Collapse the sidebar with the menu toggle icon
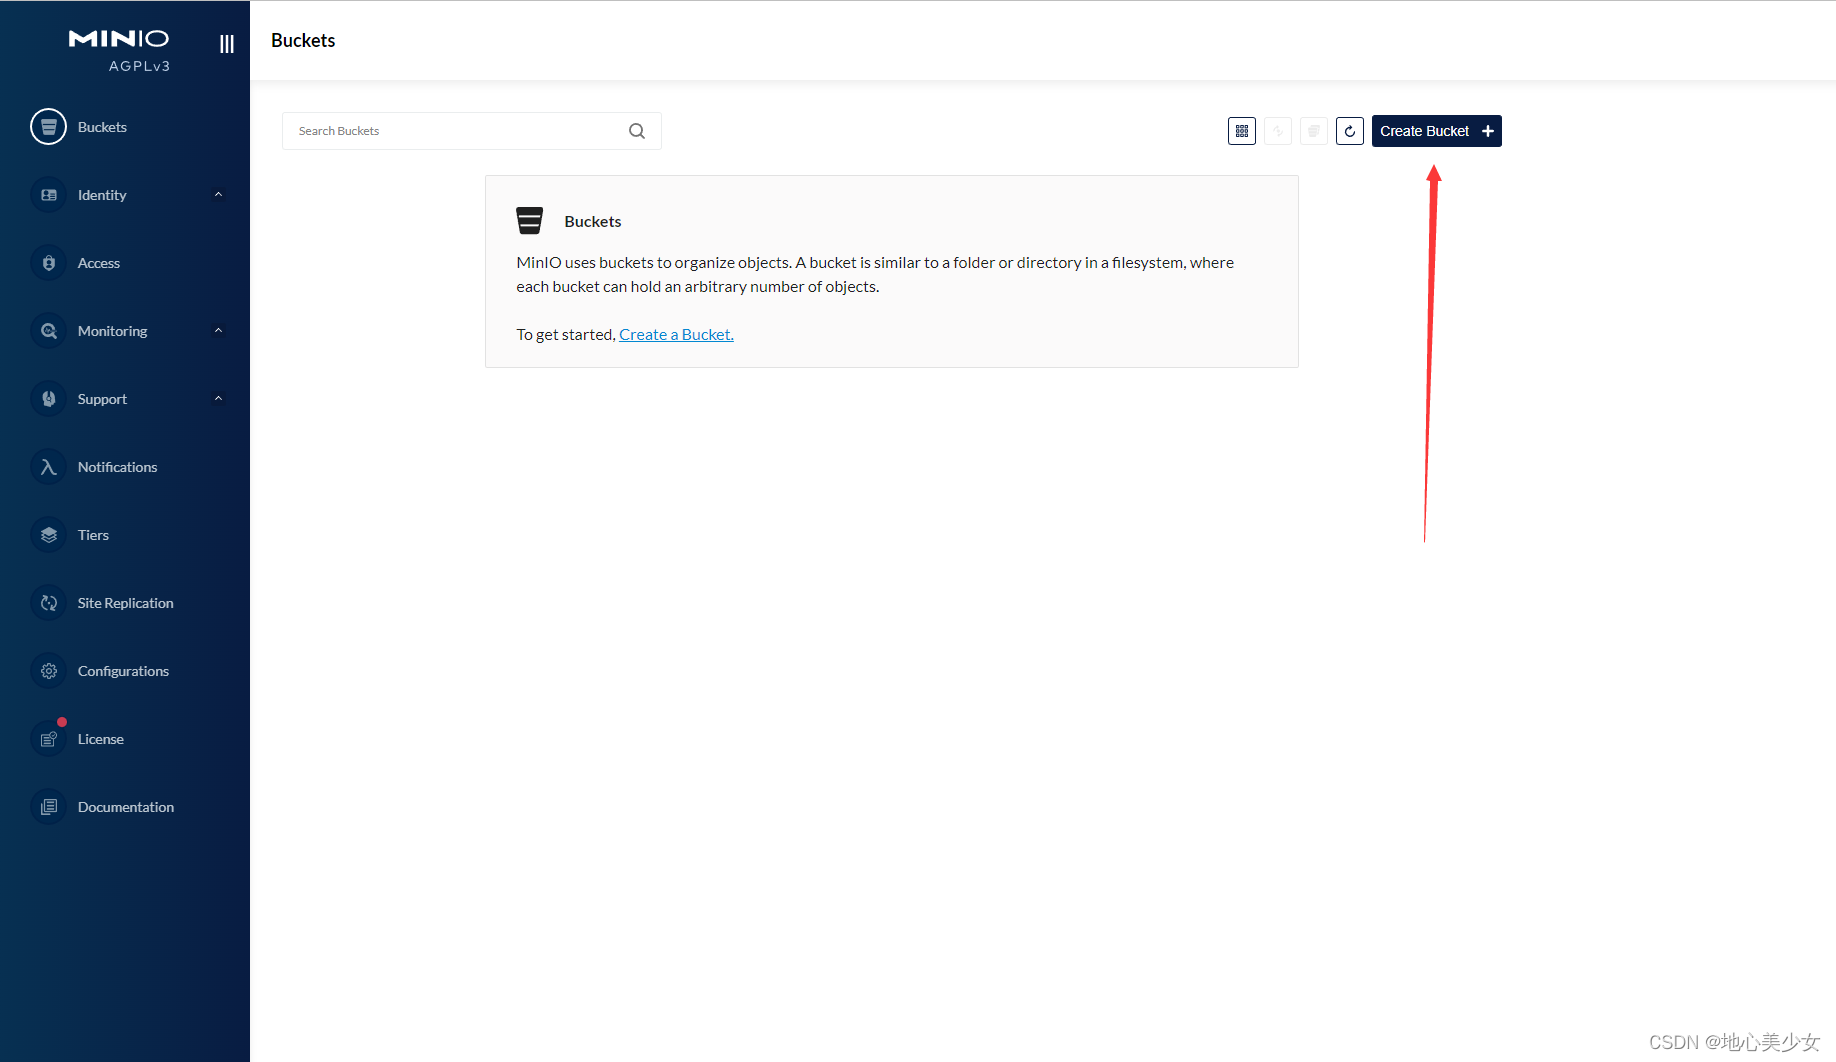The height and width of the screenshot is (1062, 1836). click(x=227, y=44)
